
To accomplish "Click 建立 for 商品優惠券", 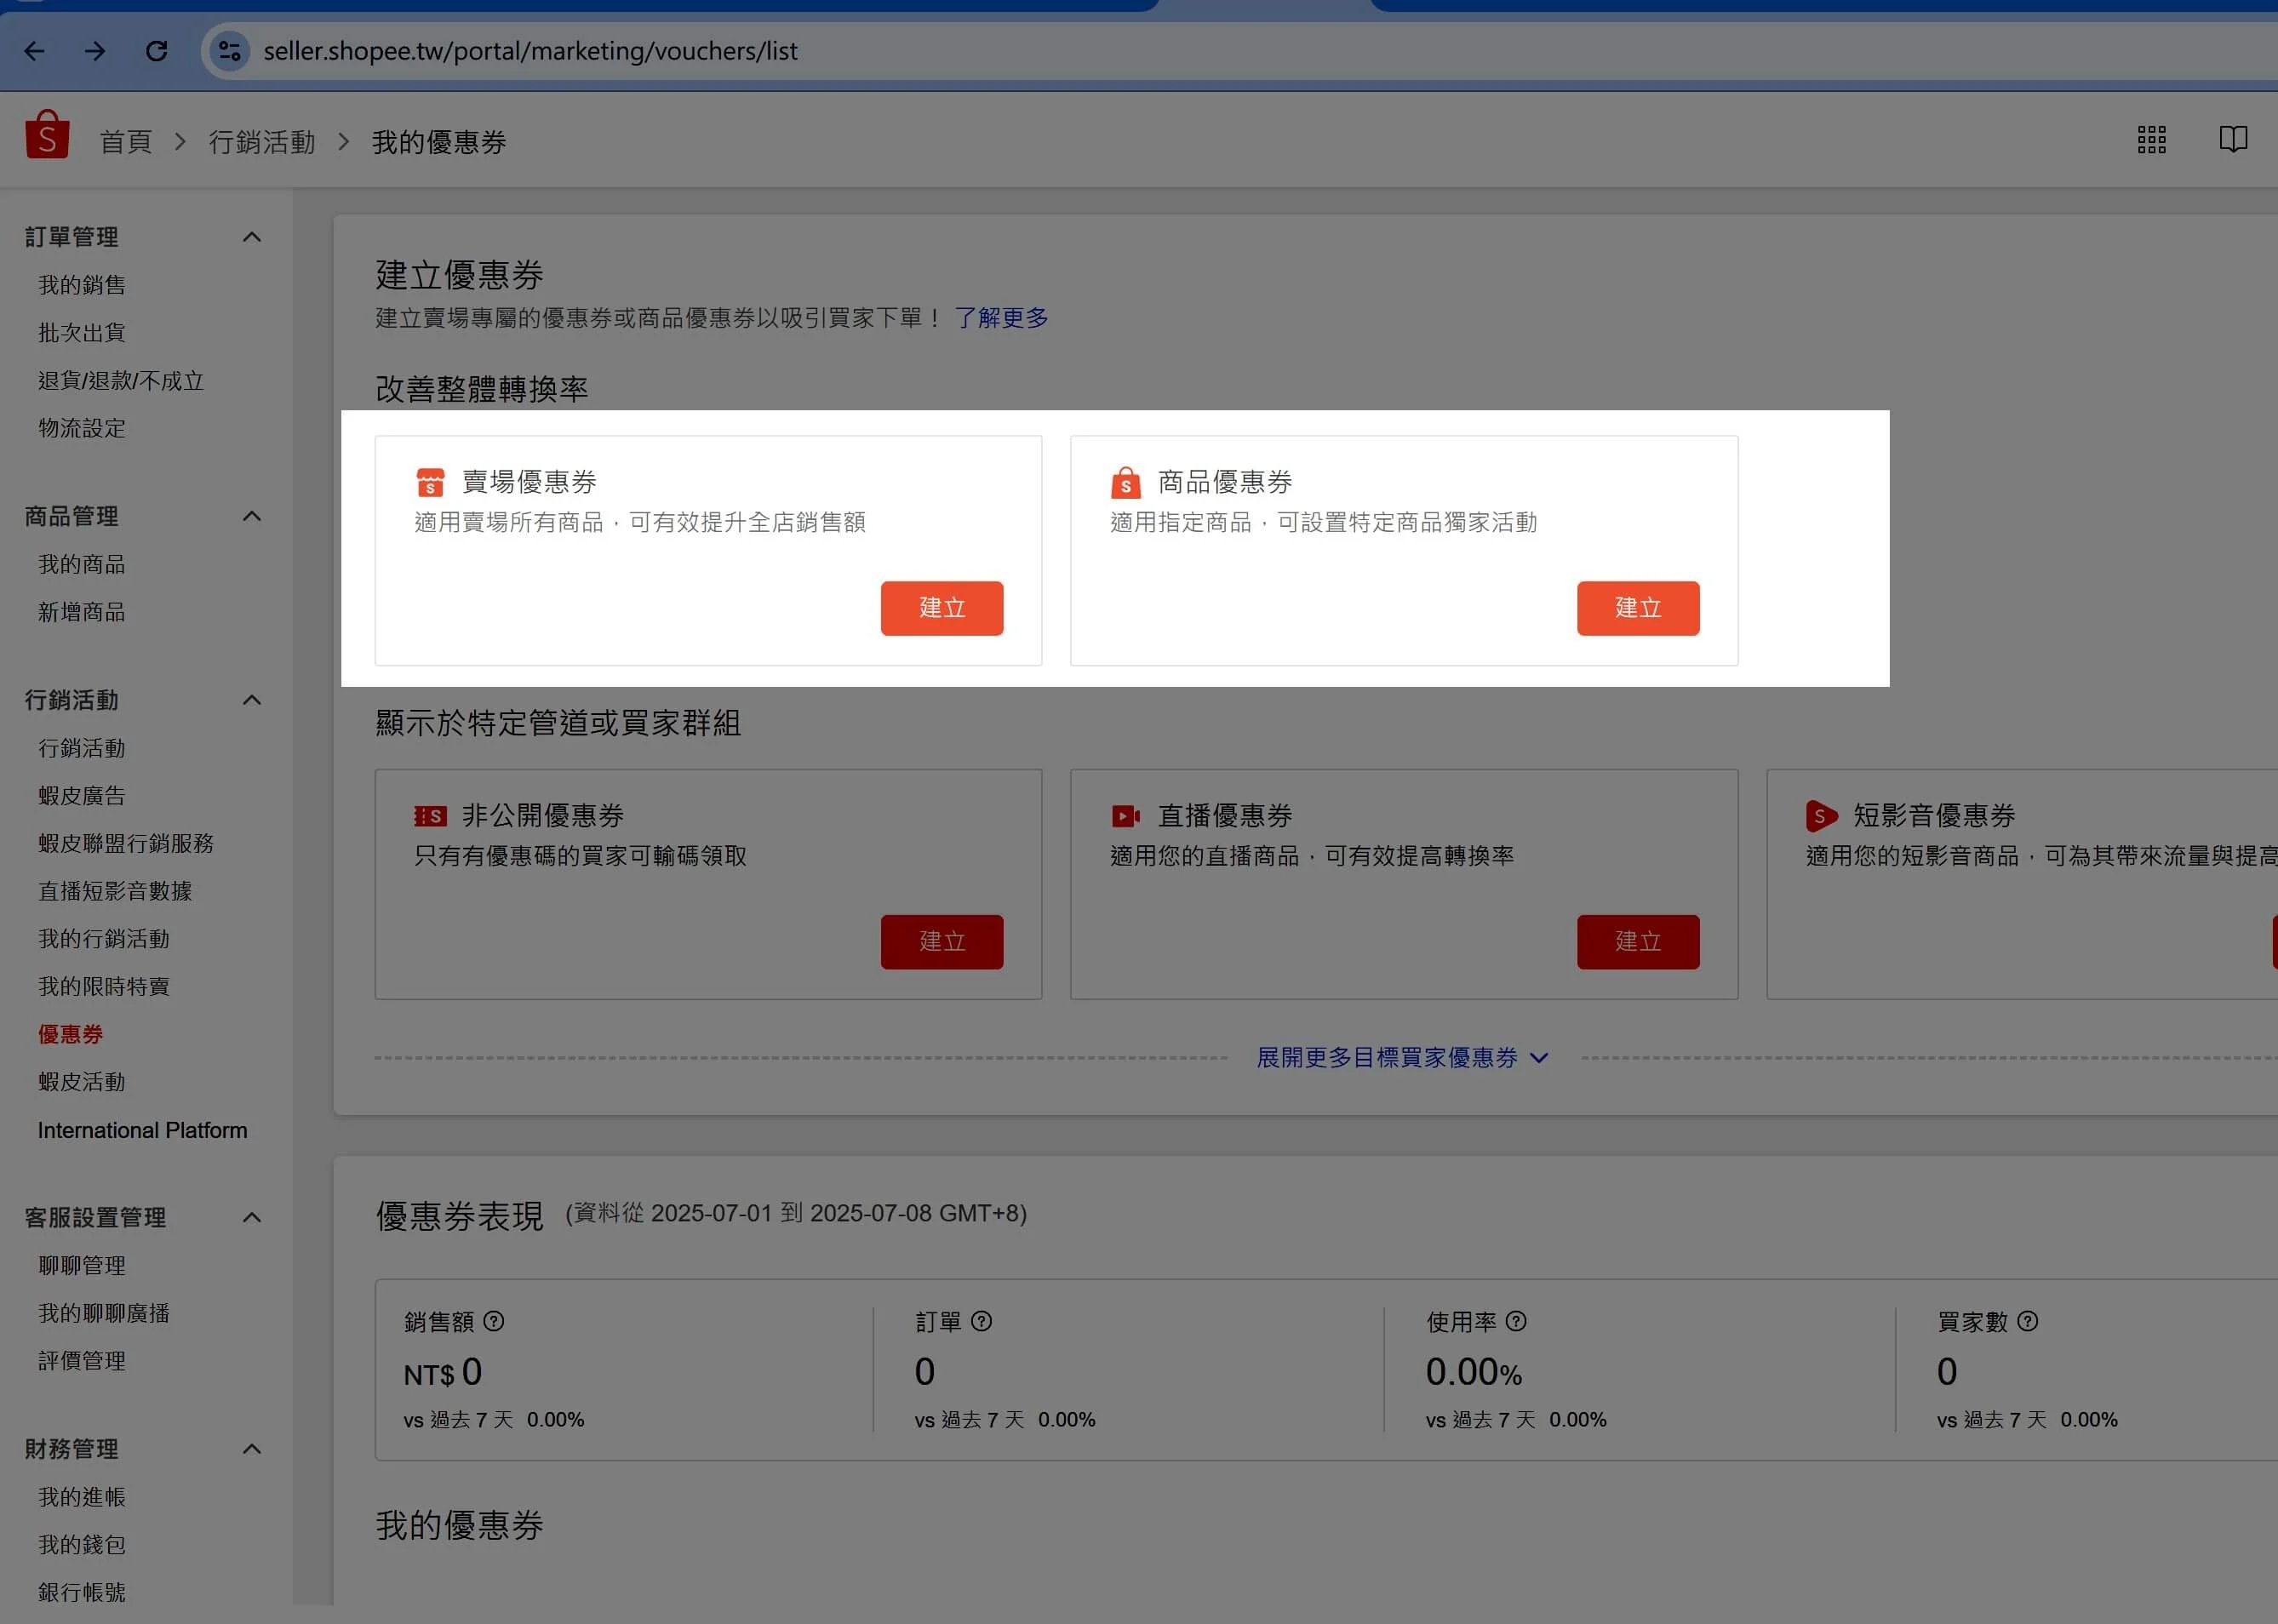I will [x=1638, y=608].
